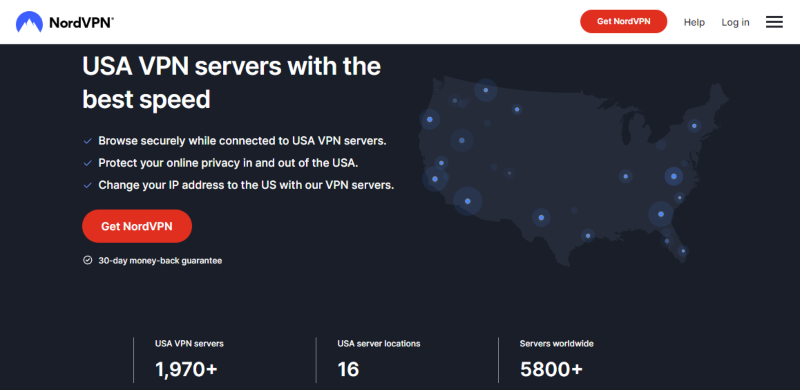Click the USA map graphic
Viewport: 800px width, 390px height.
click(x=573, y=171)
